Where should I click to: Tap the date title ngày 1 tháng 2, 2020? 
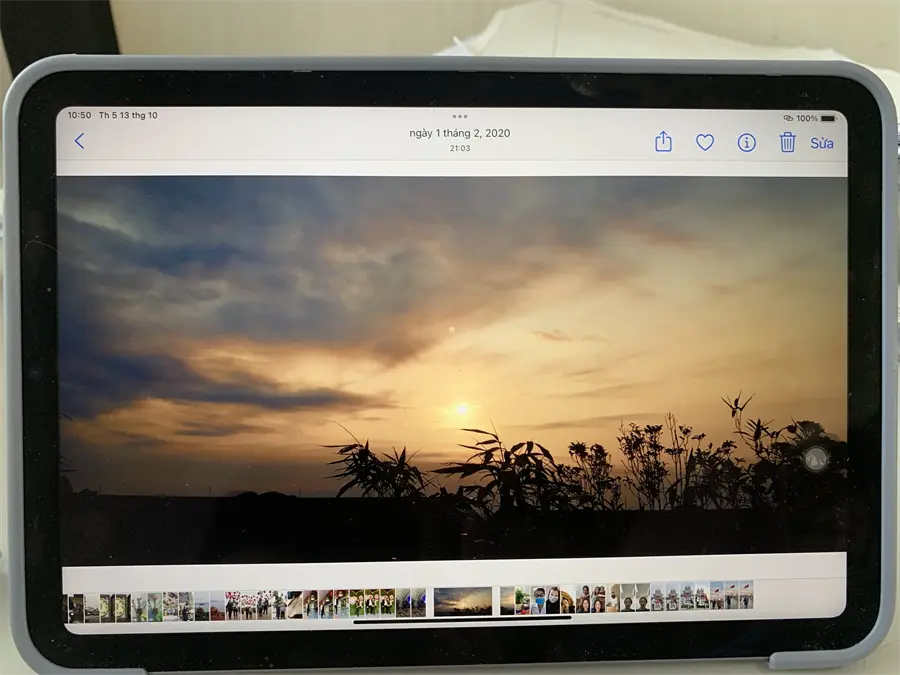(x=460, y=133)
